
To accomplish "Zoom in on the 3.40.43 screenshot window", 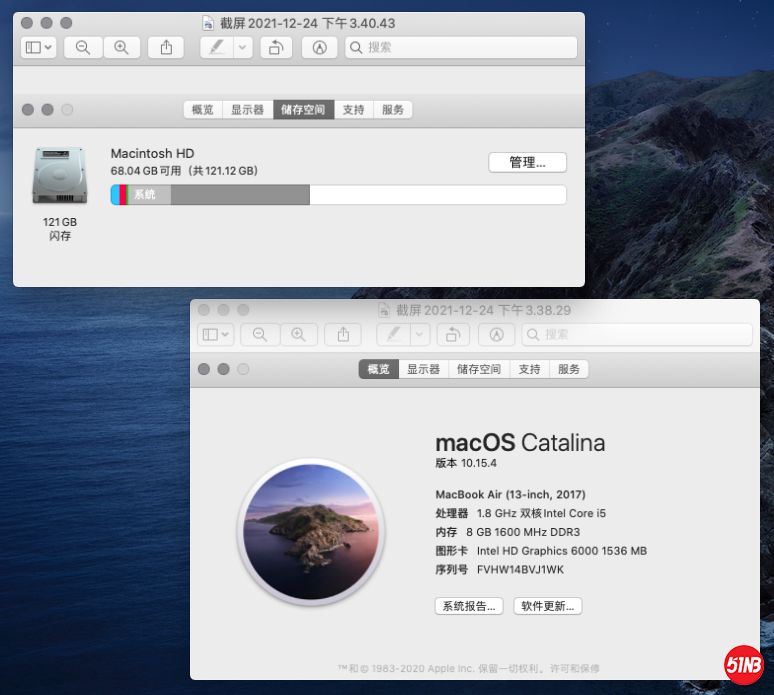I will [121, 47].
